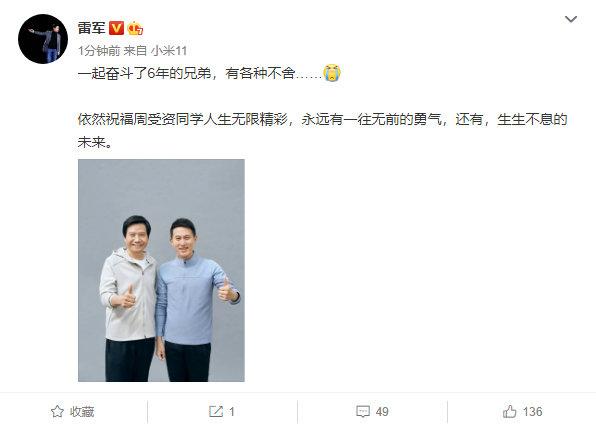Click the round profile avatar

(x=43, y=39)
